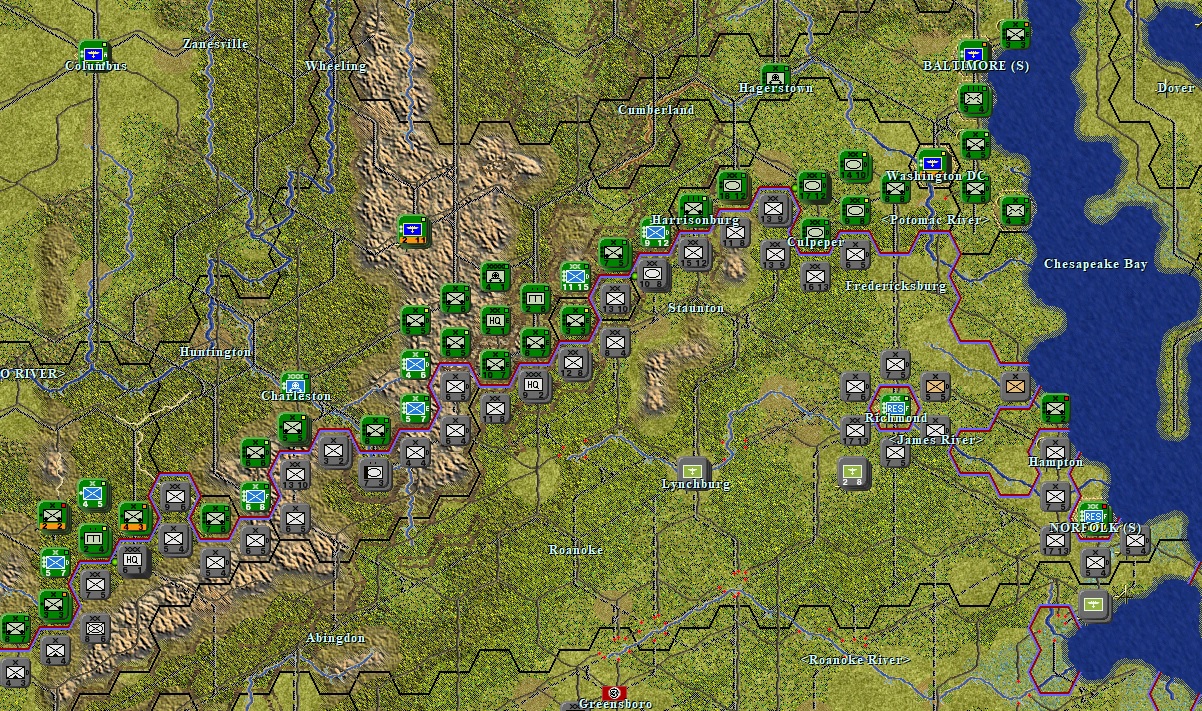
Task: Select the green Union unit just above Hampton
Action: (x=1055, y=409)
